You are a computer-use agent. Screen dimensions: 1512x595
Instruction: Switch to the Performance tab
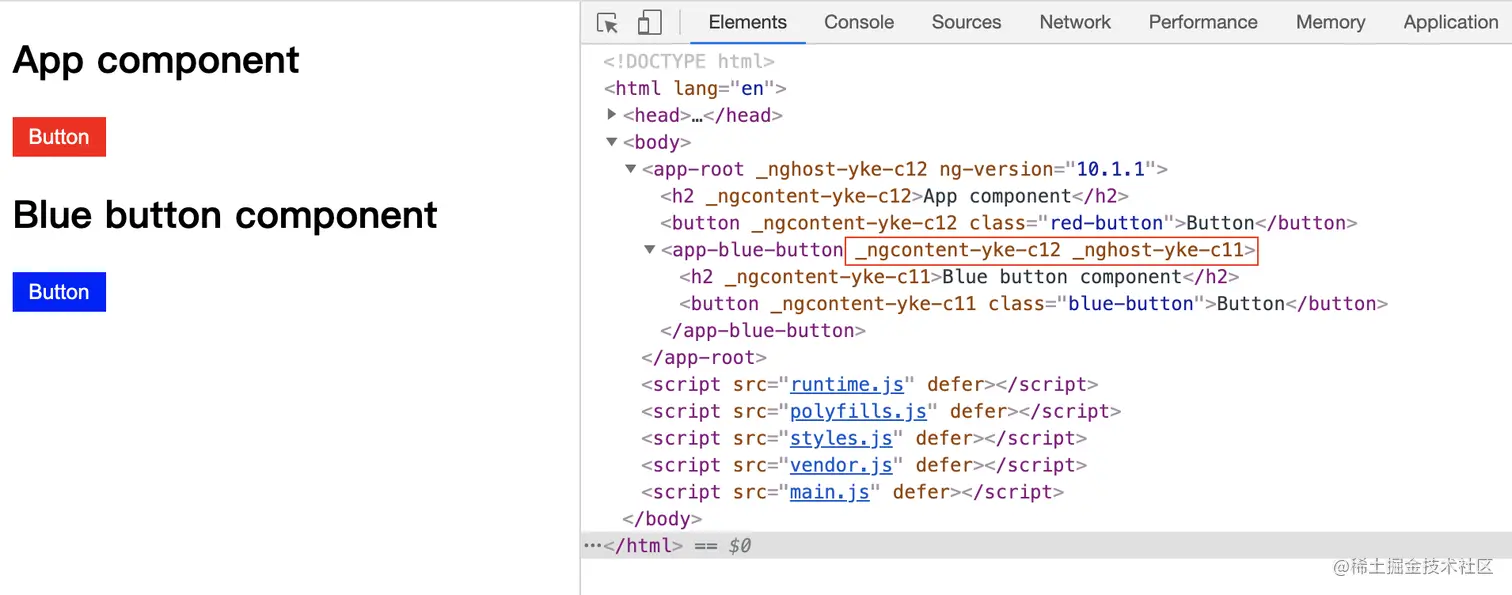click(1203, 22)
